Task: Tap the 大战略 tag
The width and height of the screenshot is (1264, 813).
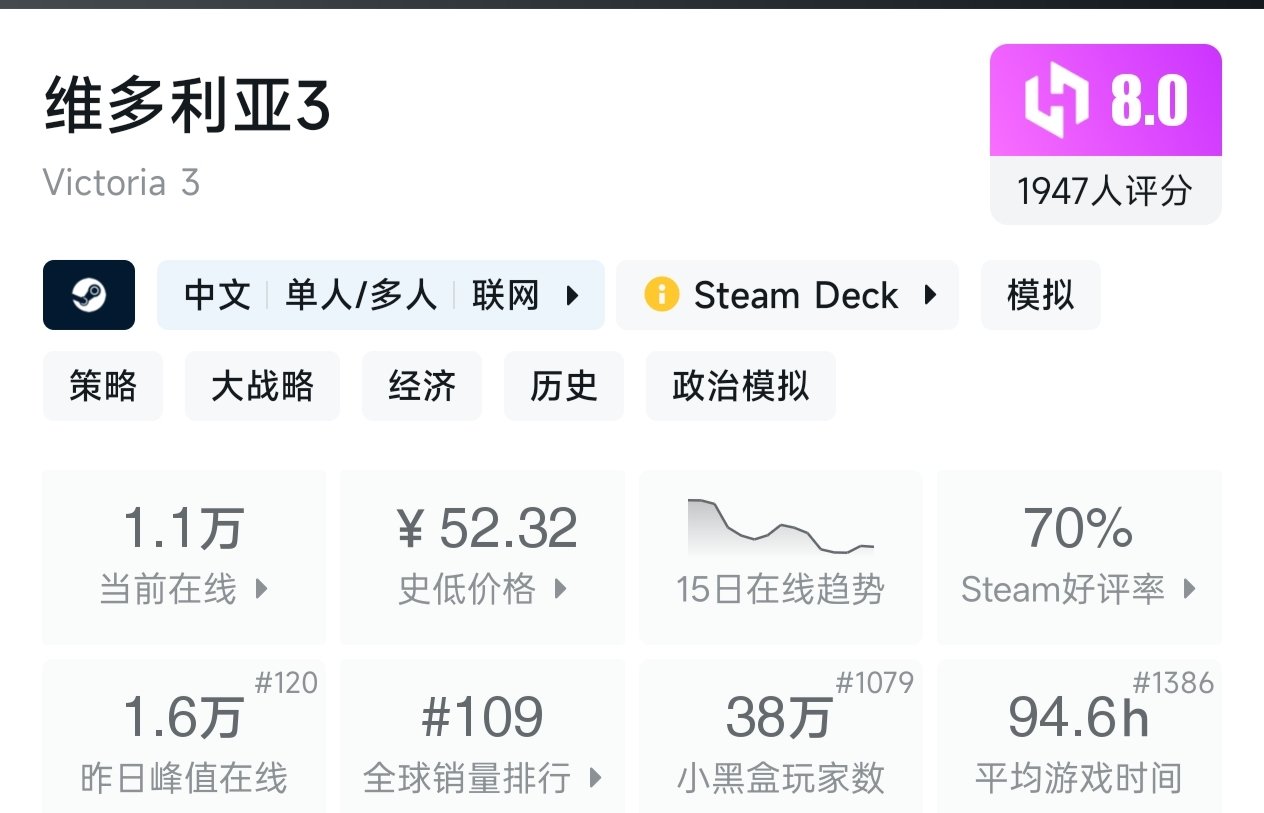Action: tap(262, 385)
